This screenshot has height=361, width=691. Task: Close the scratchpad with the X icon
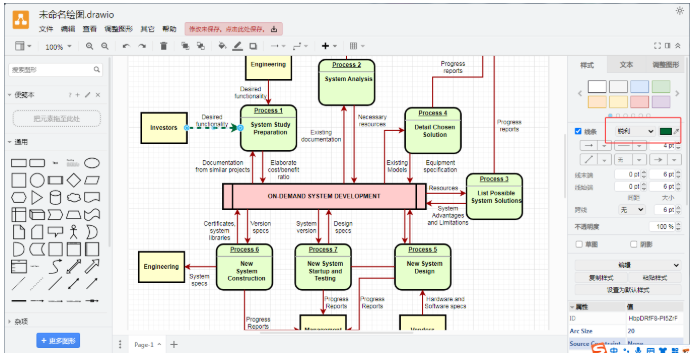click(98, 95)
